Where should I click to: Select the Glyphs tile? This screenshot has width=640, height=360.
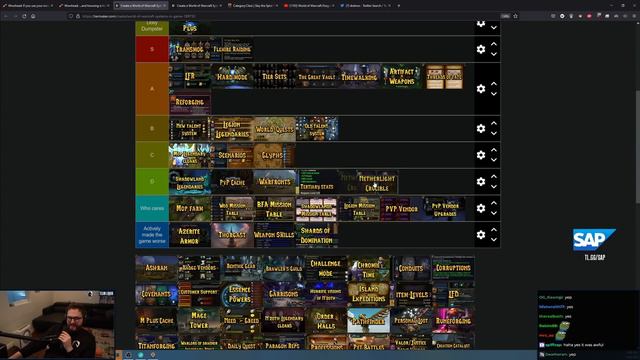click(x=274, y=155)
